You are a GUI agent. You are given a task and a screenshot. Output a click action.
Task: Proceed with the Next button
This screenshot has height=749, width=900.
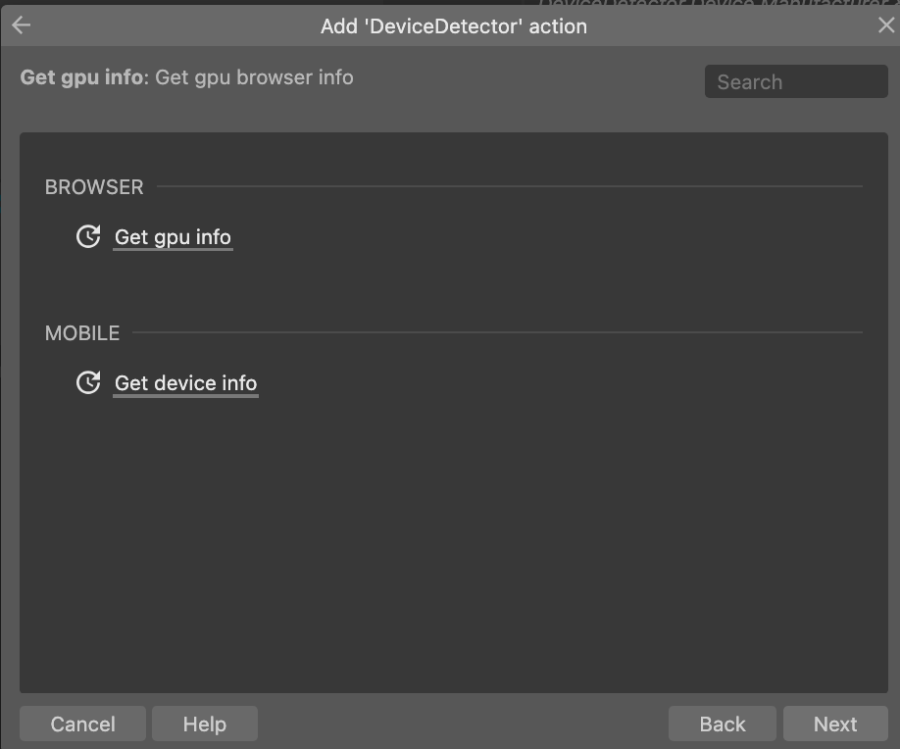[835, 724]
